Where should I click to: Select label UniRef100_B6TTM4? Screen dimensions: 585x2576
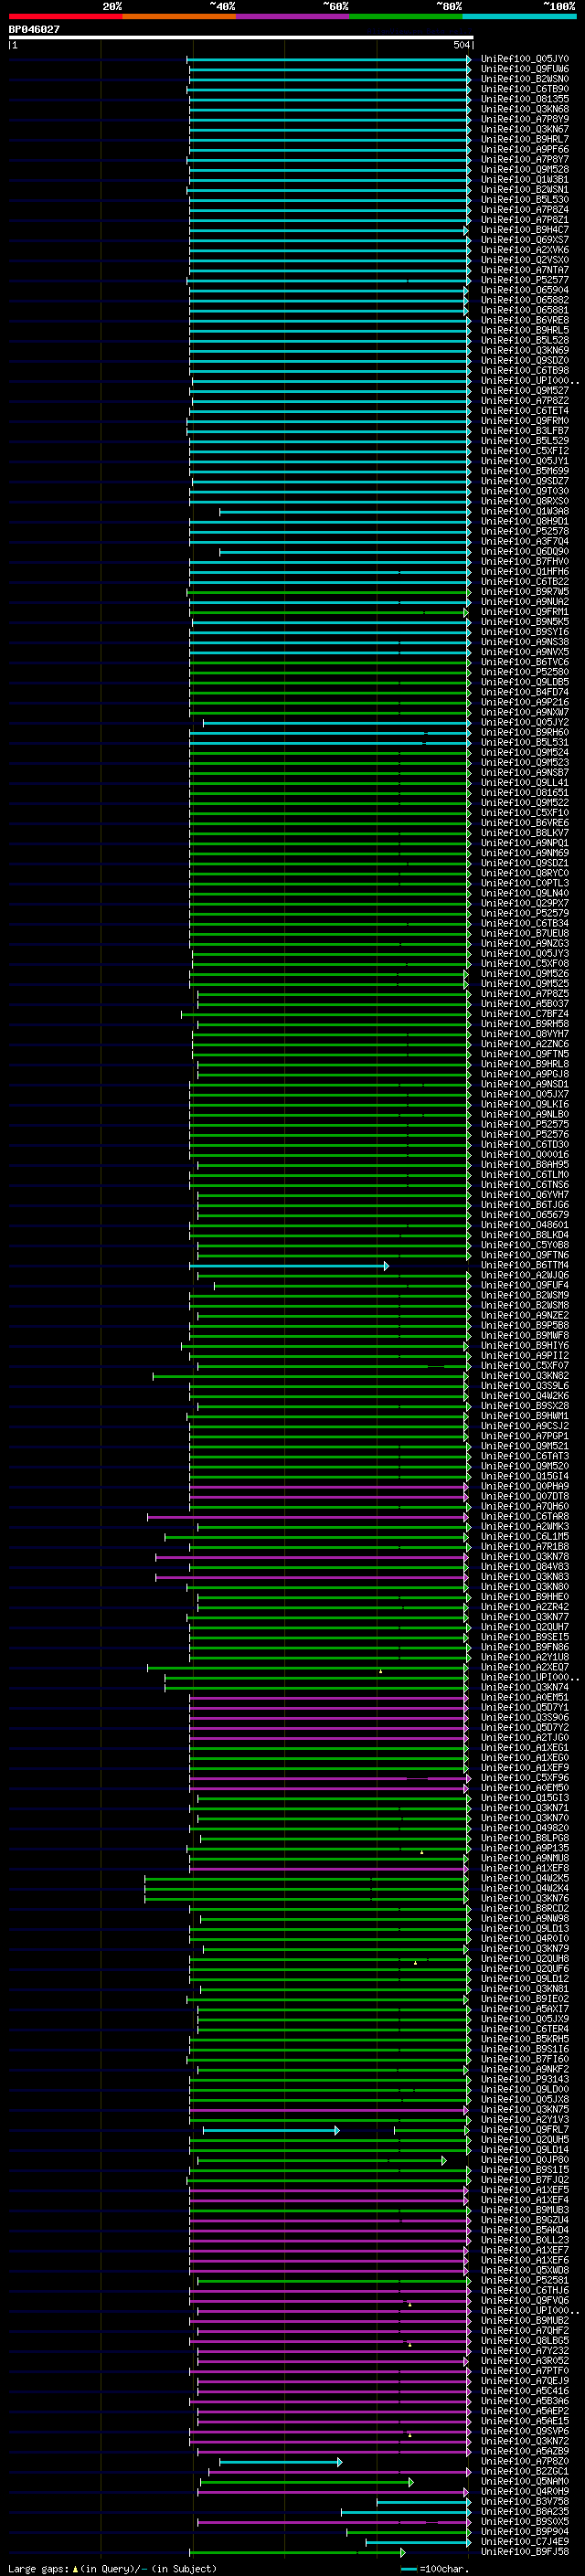click(524, 1265)
